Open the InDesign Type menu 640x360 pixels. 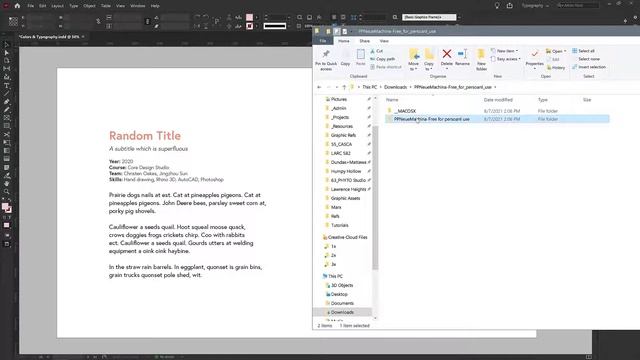click(x=73, y=6)
